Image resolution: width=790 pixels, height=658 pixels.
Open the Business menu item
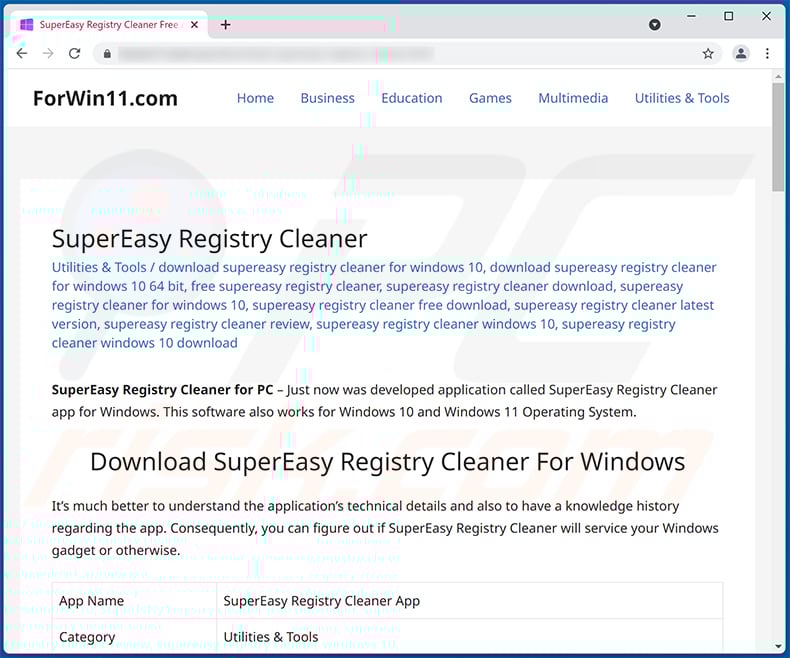[327, 98]
